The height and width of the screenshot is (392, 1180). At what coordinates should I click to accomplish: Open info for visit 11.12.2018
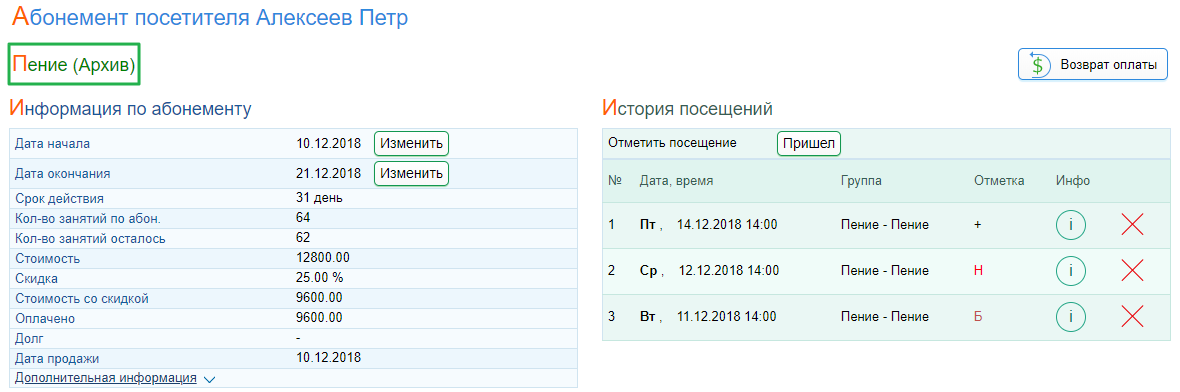click(x=1071, y=317)
